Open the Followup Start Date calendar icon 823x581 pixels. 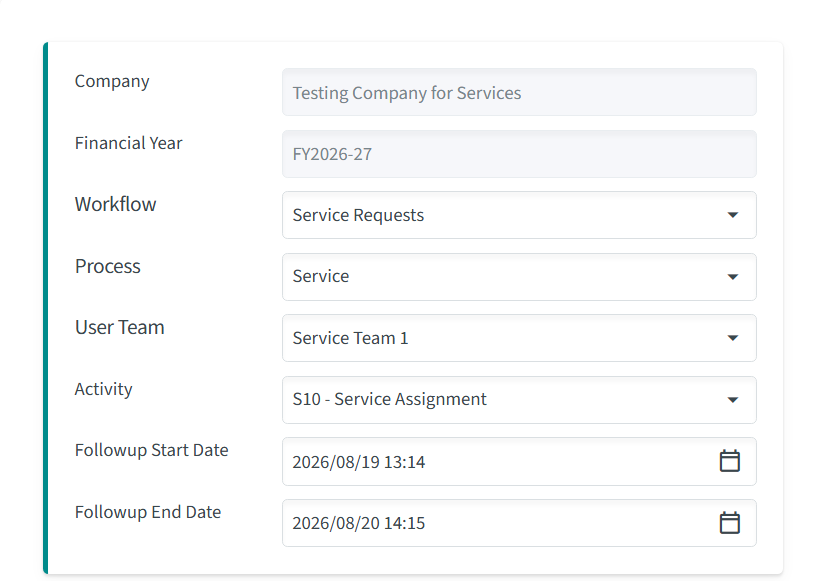[729, 461]
